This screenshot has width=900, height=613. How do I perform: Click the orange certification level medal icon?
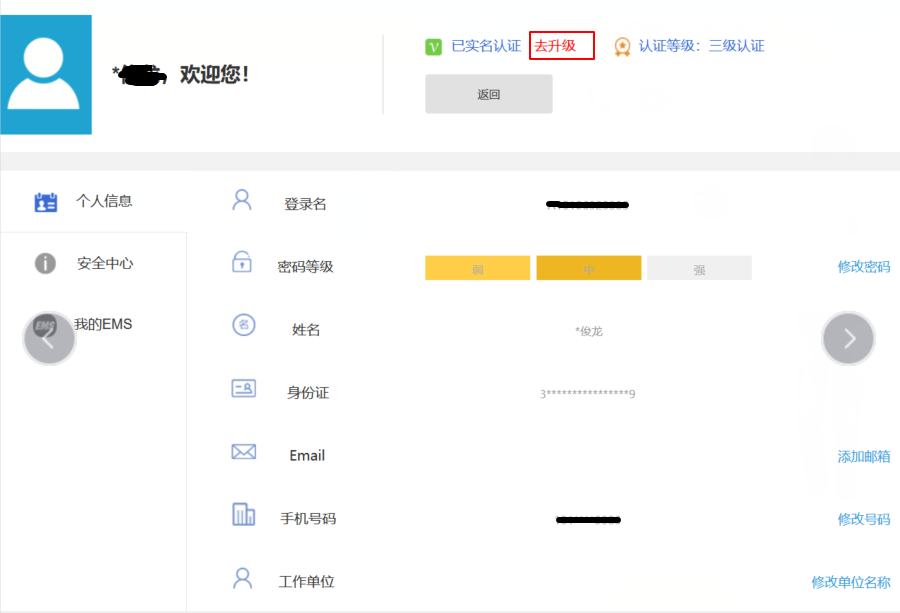pyautogui.click(x=622, y=46)
